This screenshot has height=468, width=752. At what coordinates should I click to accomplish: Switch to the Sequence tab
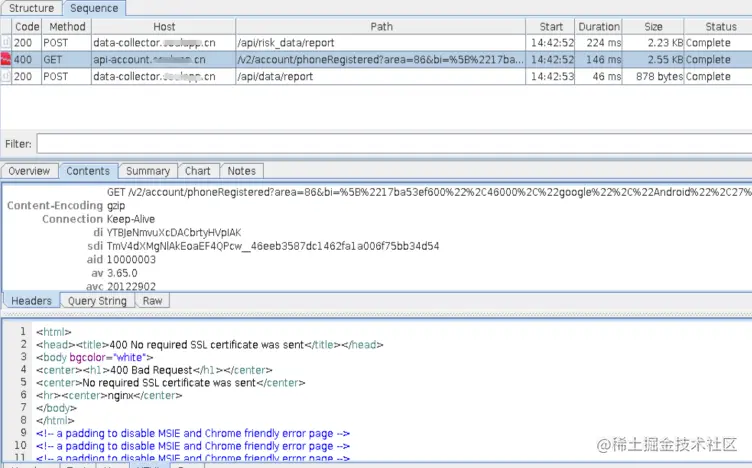coord(94,8)
